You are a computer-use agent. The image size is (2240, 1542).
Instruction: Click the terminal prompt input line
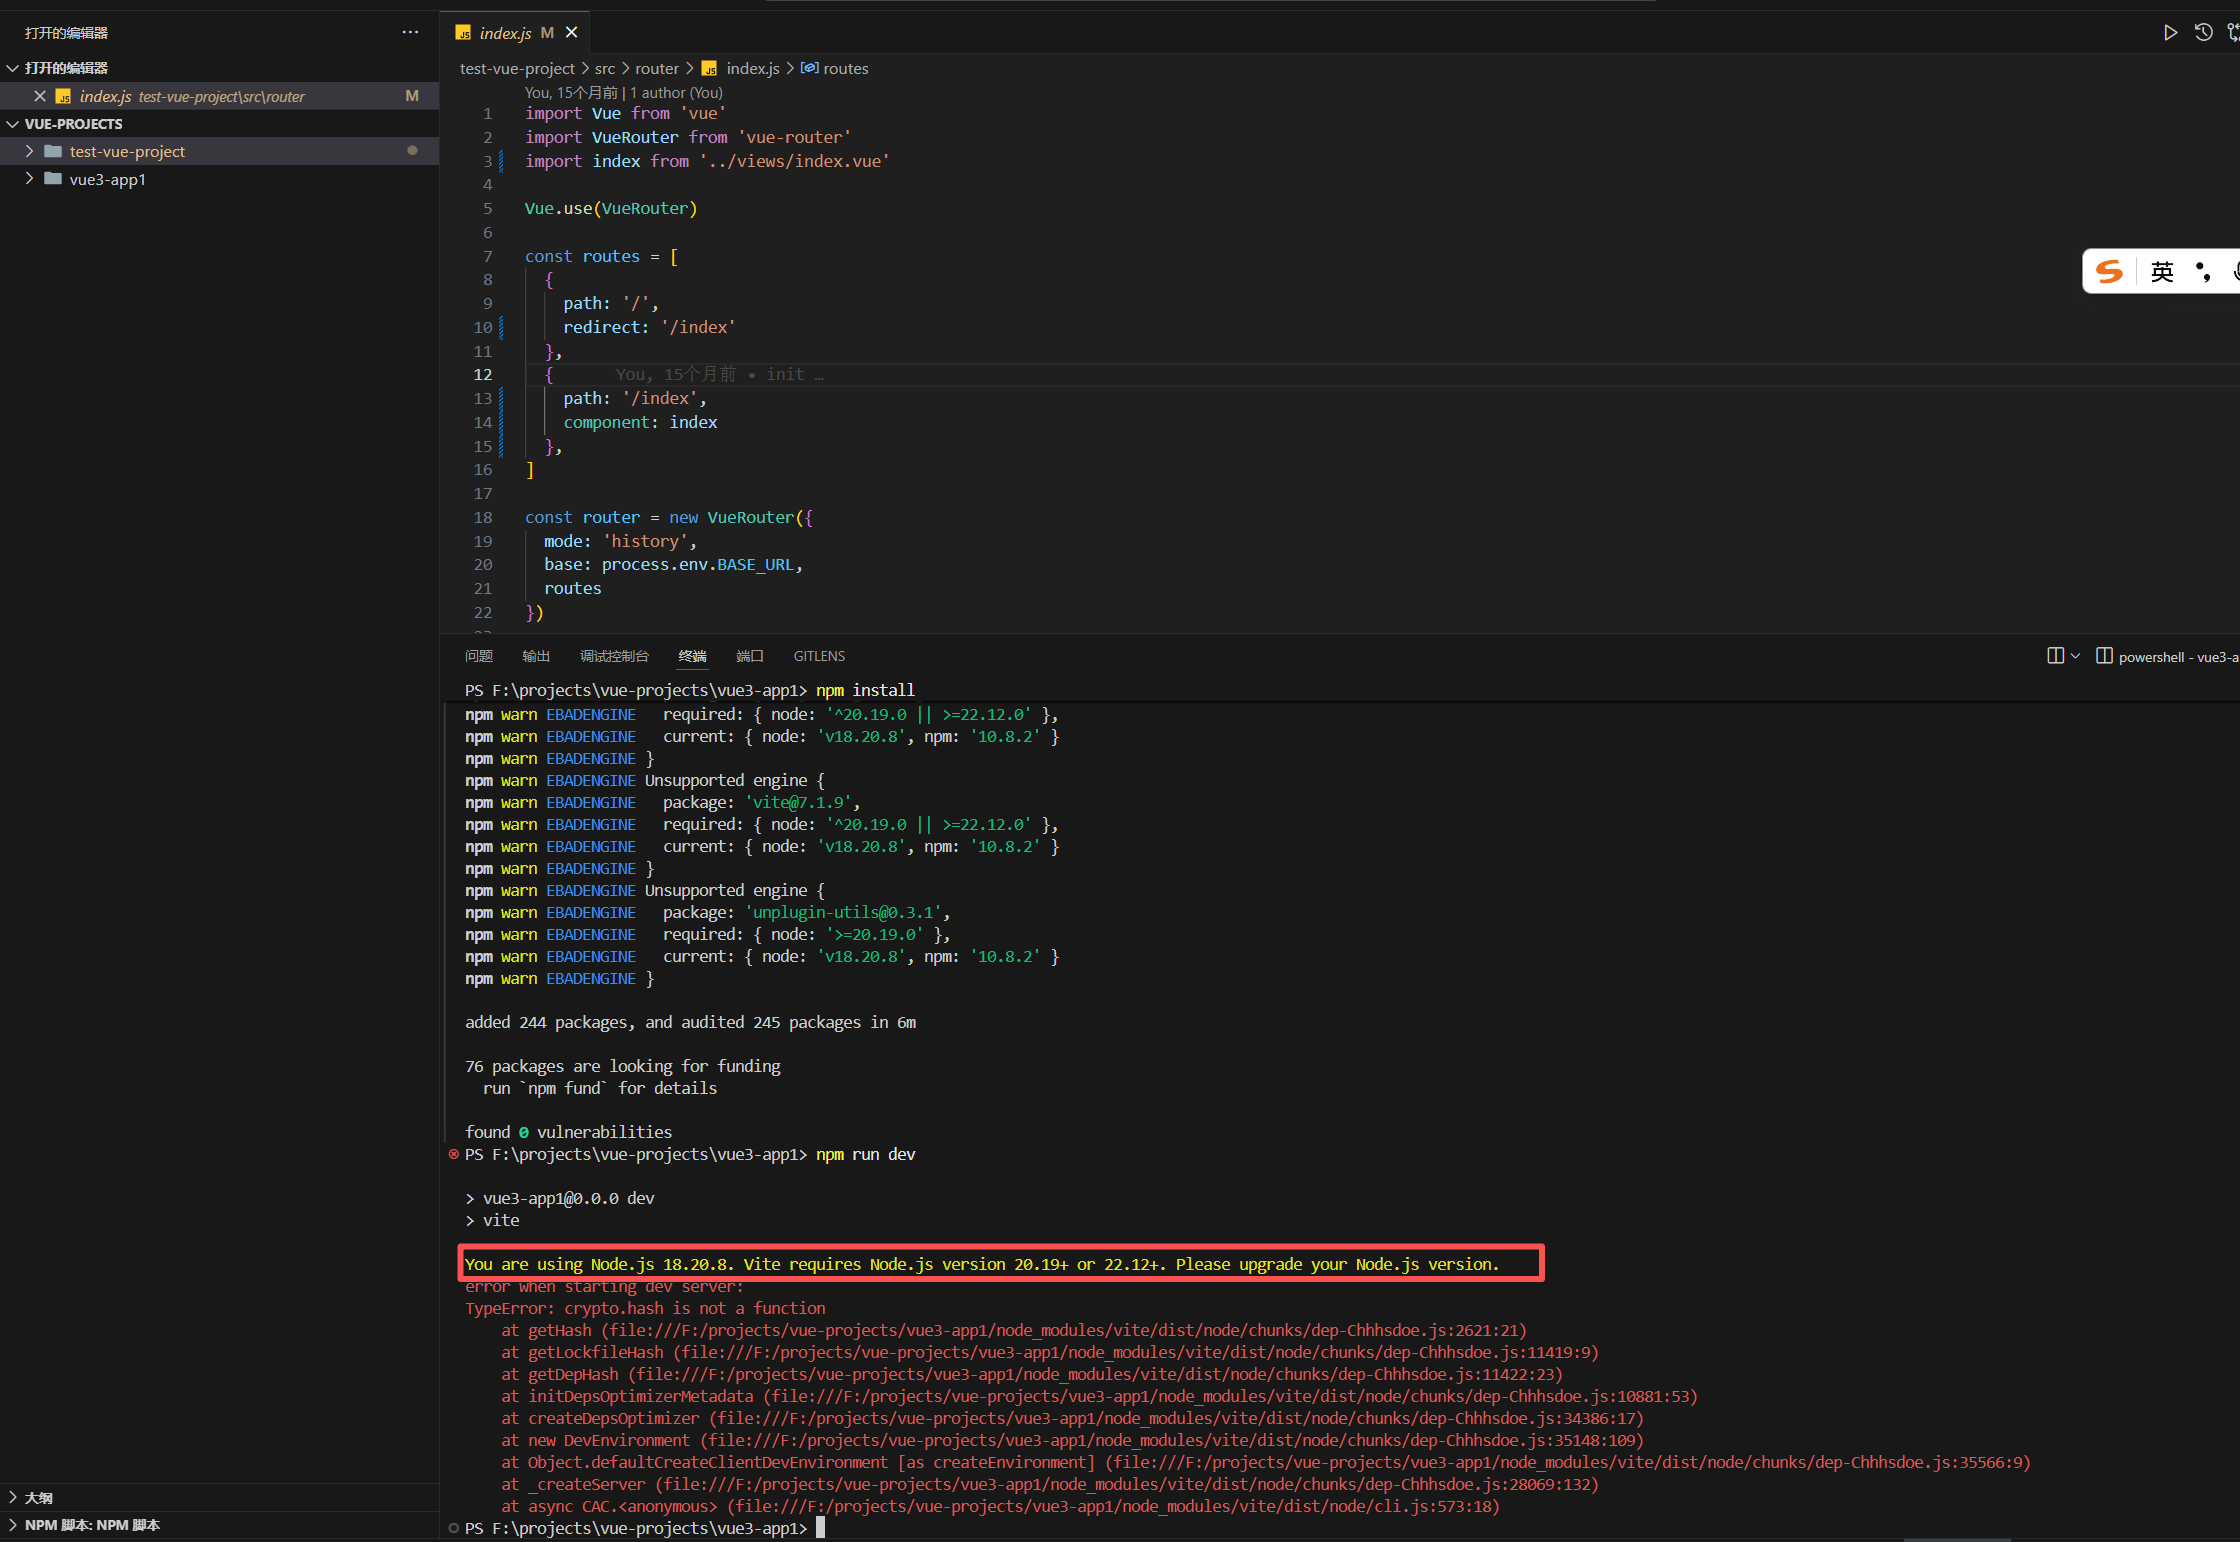[820, 1528]
